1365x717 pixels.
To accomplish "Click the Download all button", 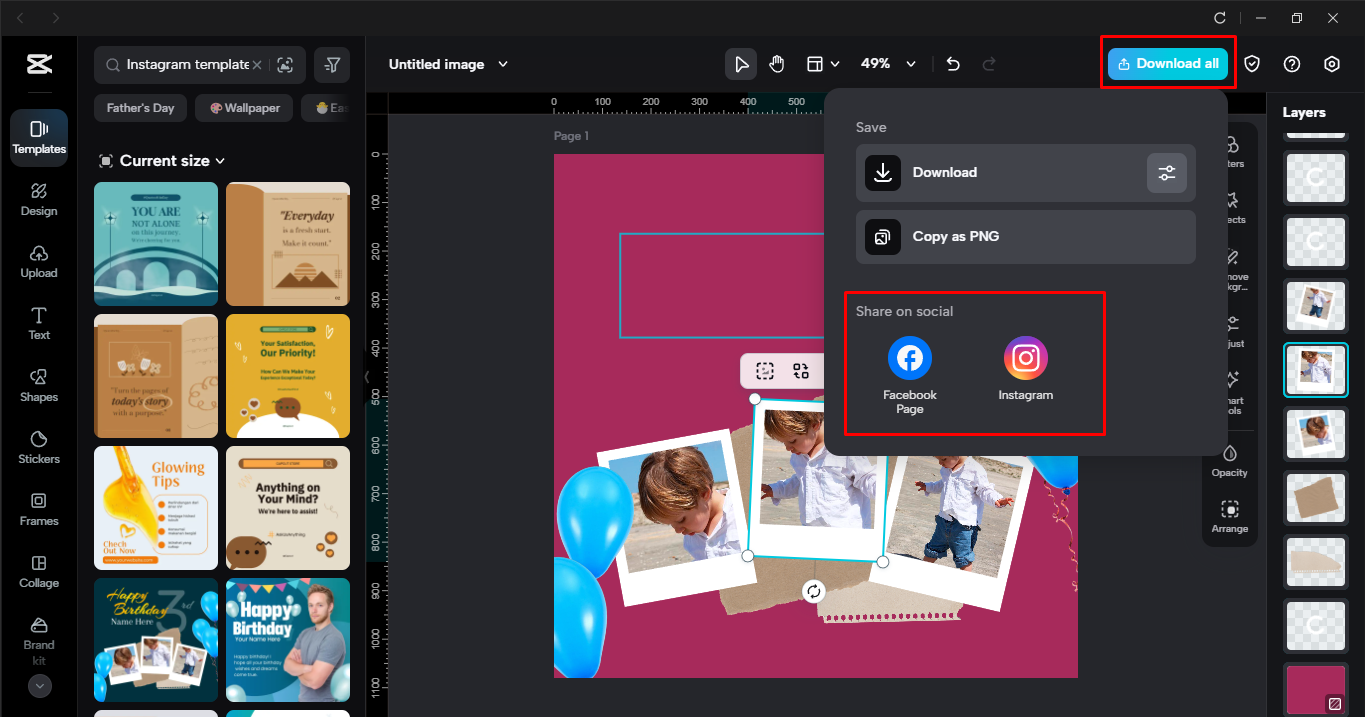I will click(1167, 62).
